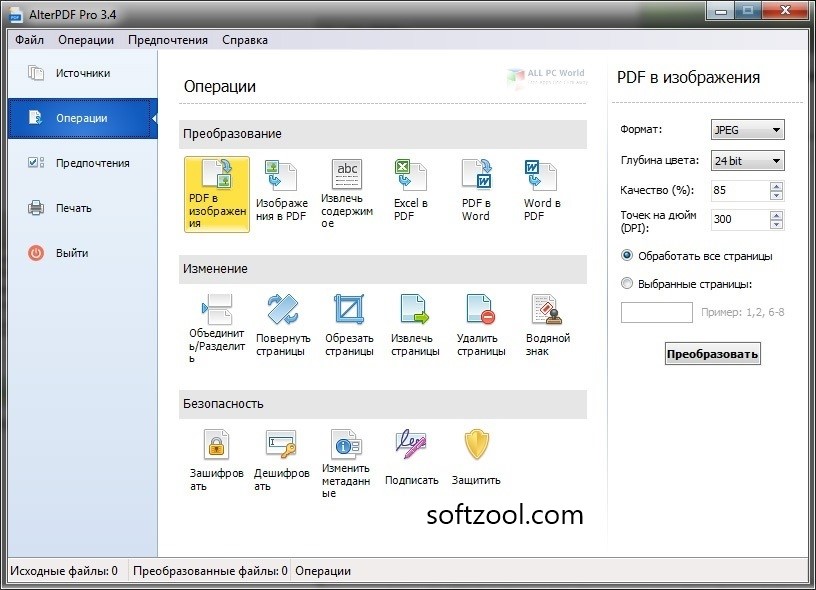This screenshot has height=590, width=816.
Task: Select the PDF в Word converter
Action: pyautogui.click(x=476, y=193)
